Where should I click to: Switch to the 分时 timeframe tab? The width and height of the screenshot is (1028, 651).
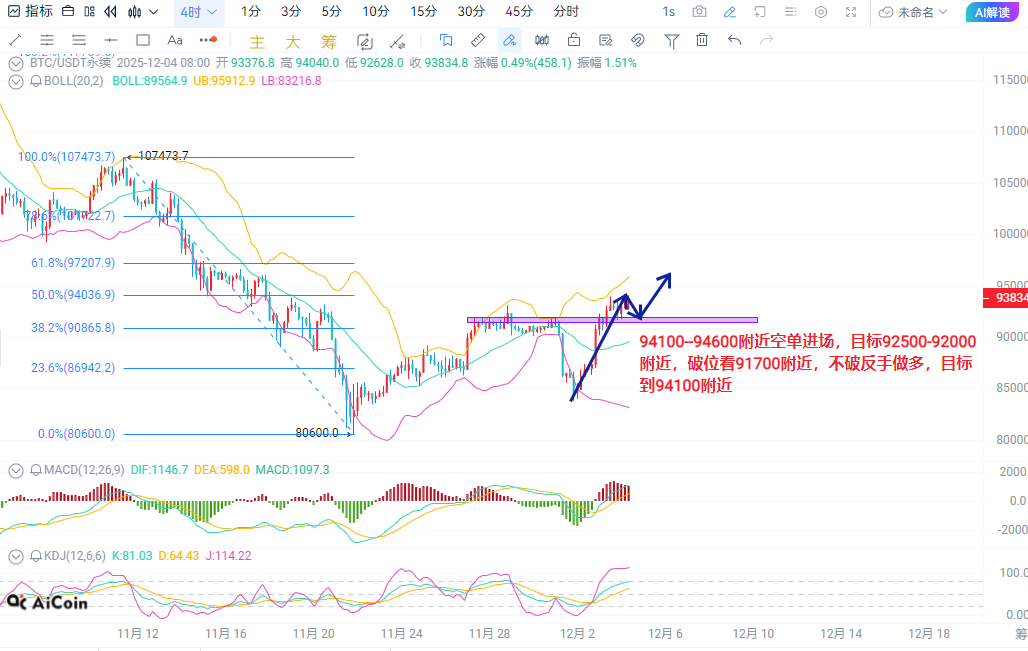pos(566,12)
